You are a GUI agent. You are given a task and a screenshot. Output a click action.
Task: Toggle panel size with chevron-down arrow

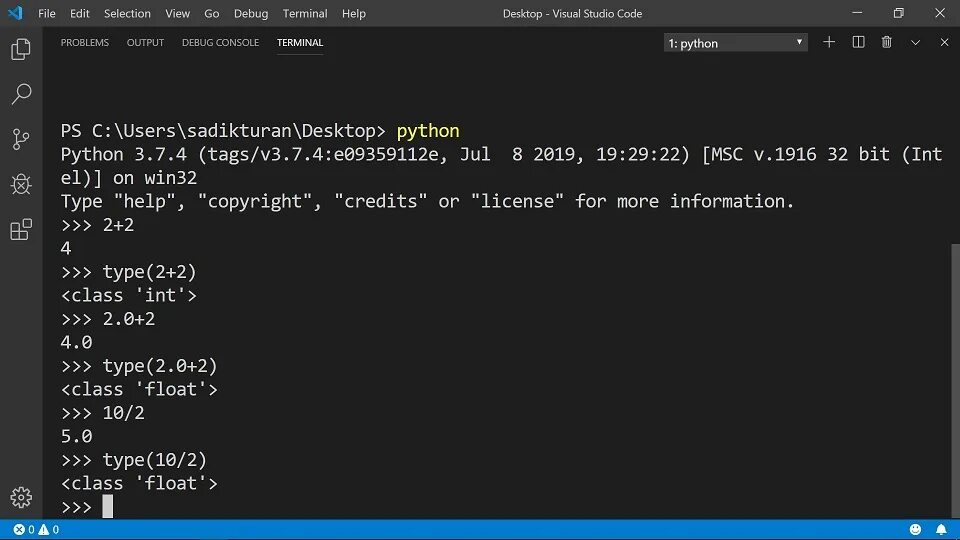915,42
